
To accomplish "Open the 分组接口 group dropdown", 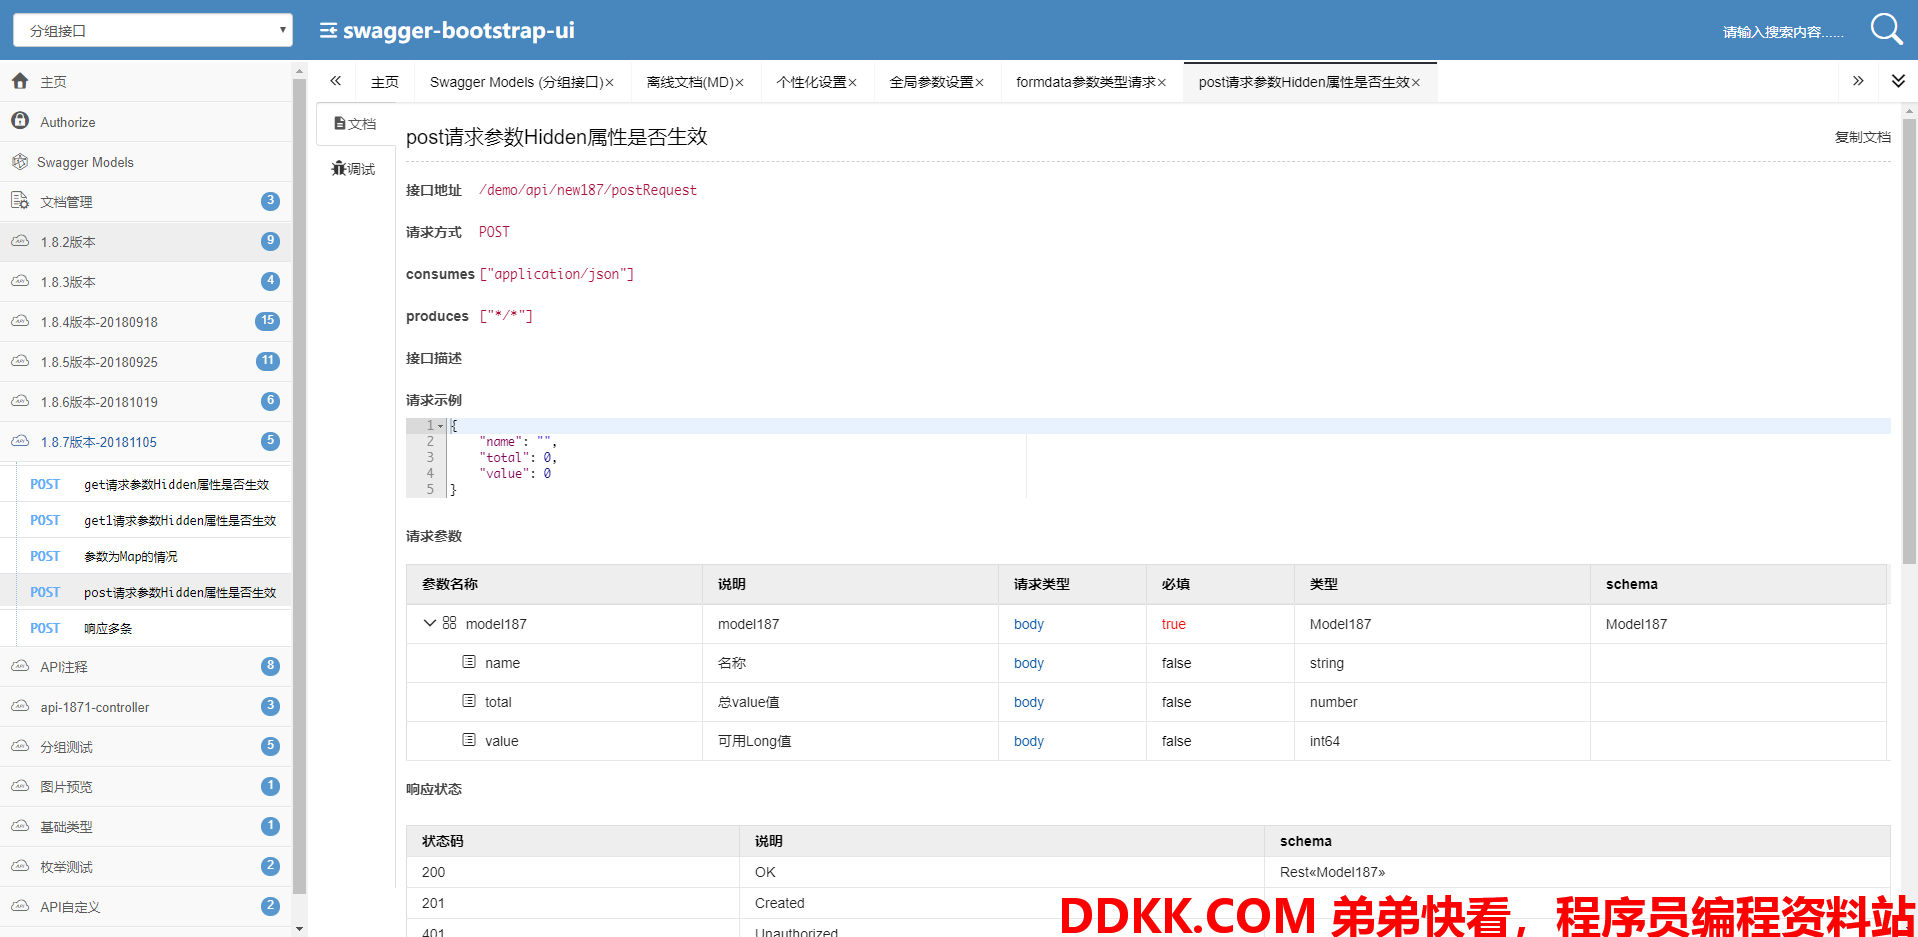I will point(152,30).
